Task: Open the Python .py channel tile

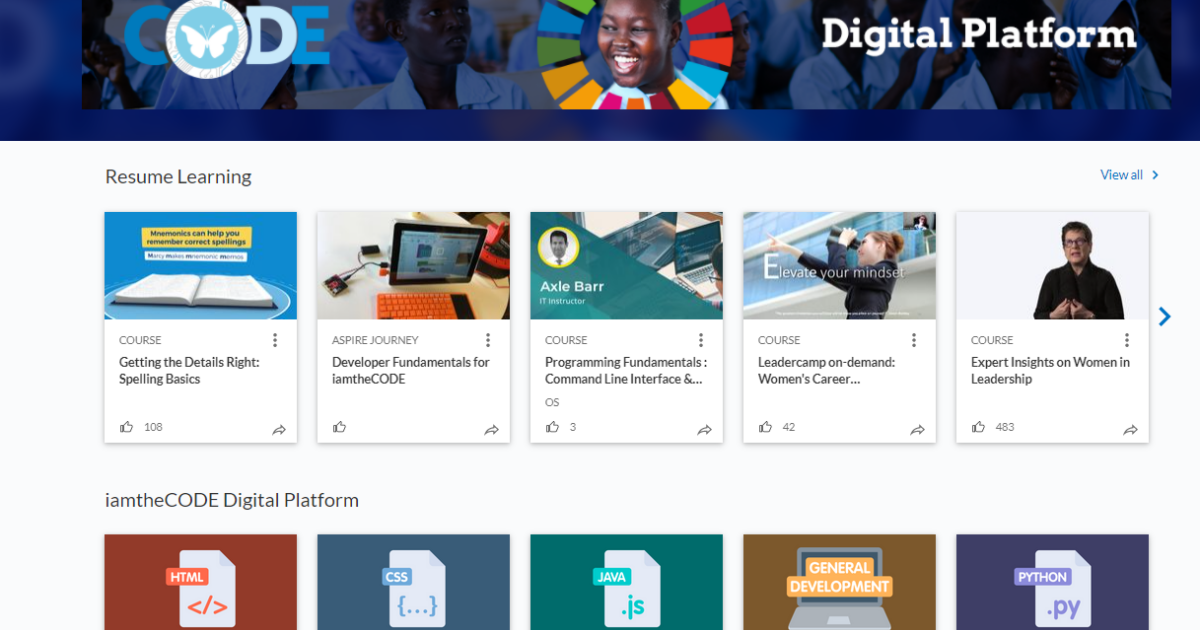Action: (1053, 582)
